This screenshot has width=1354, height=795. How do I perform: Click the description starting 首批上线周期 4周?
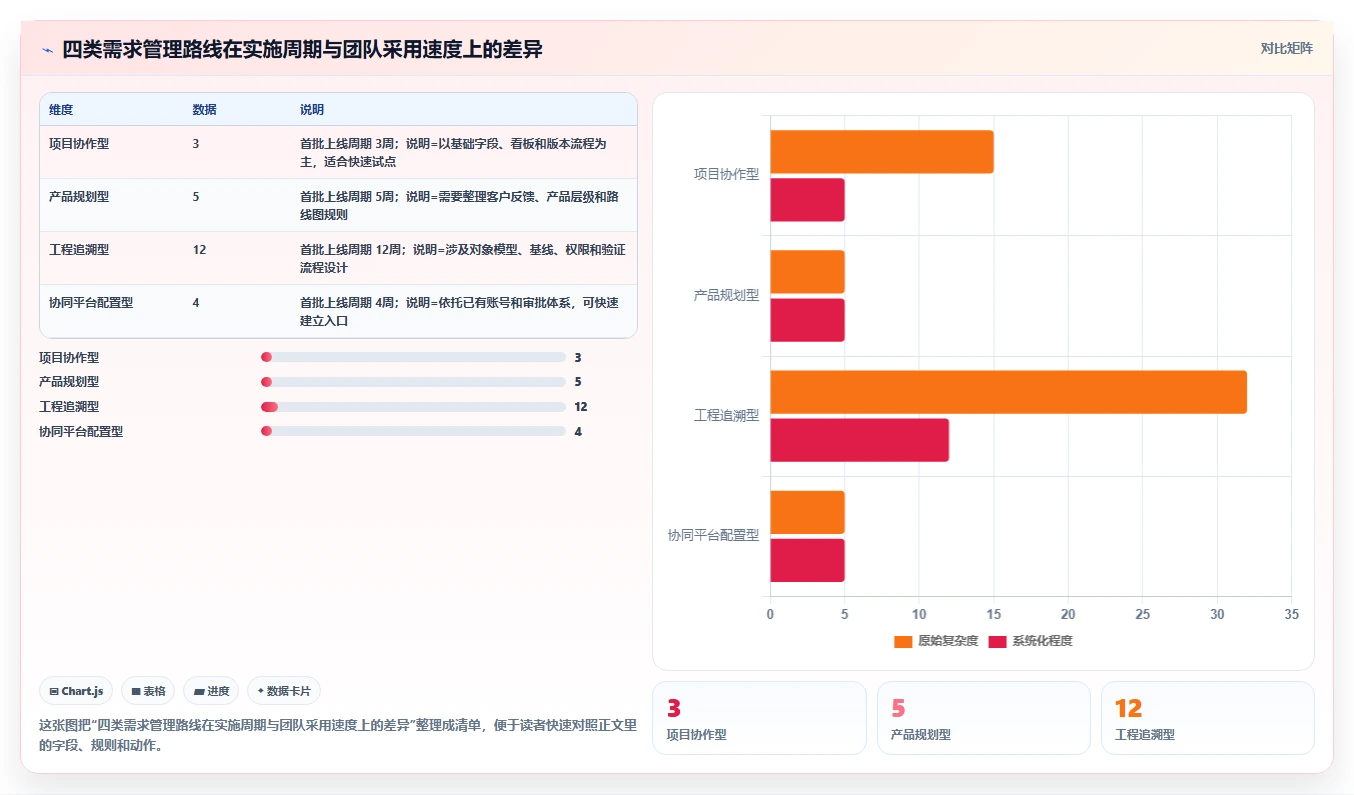click(x=459, y=311)
